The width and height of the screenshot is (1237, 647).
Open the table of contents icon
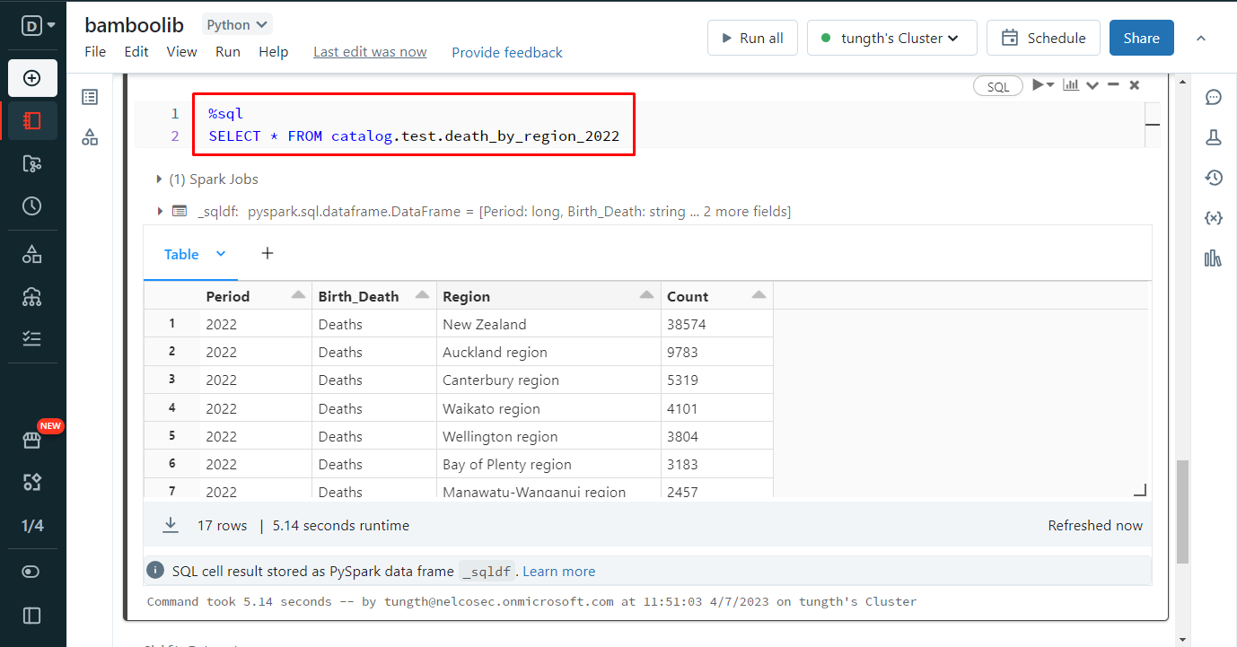click(90, 97)
